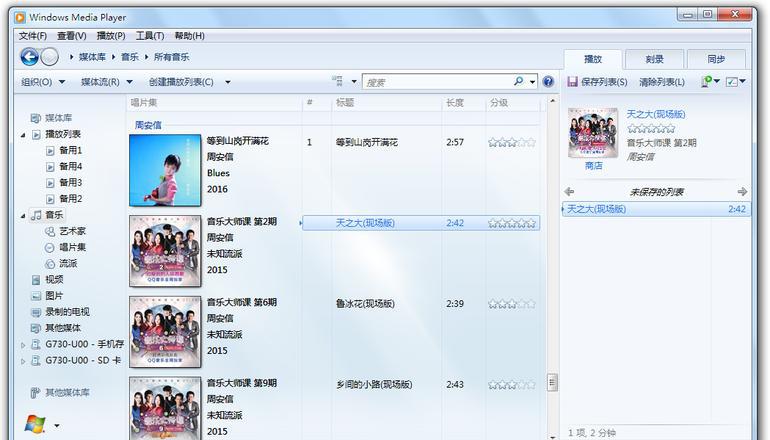This screenshot has width=770, height=440.
Task: Click the greyed forward navigation arrow
Action: (50, 57)
